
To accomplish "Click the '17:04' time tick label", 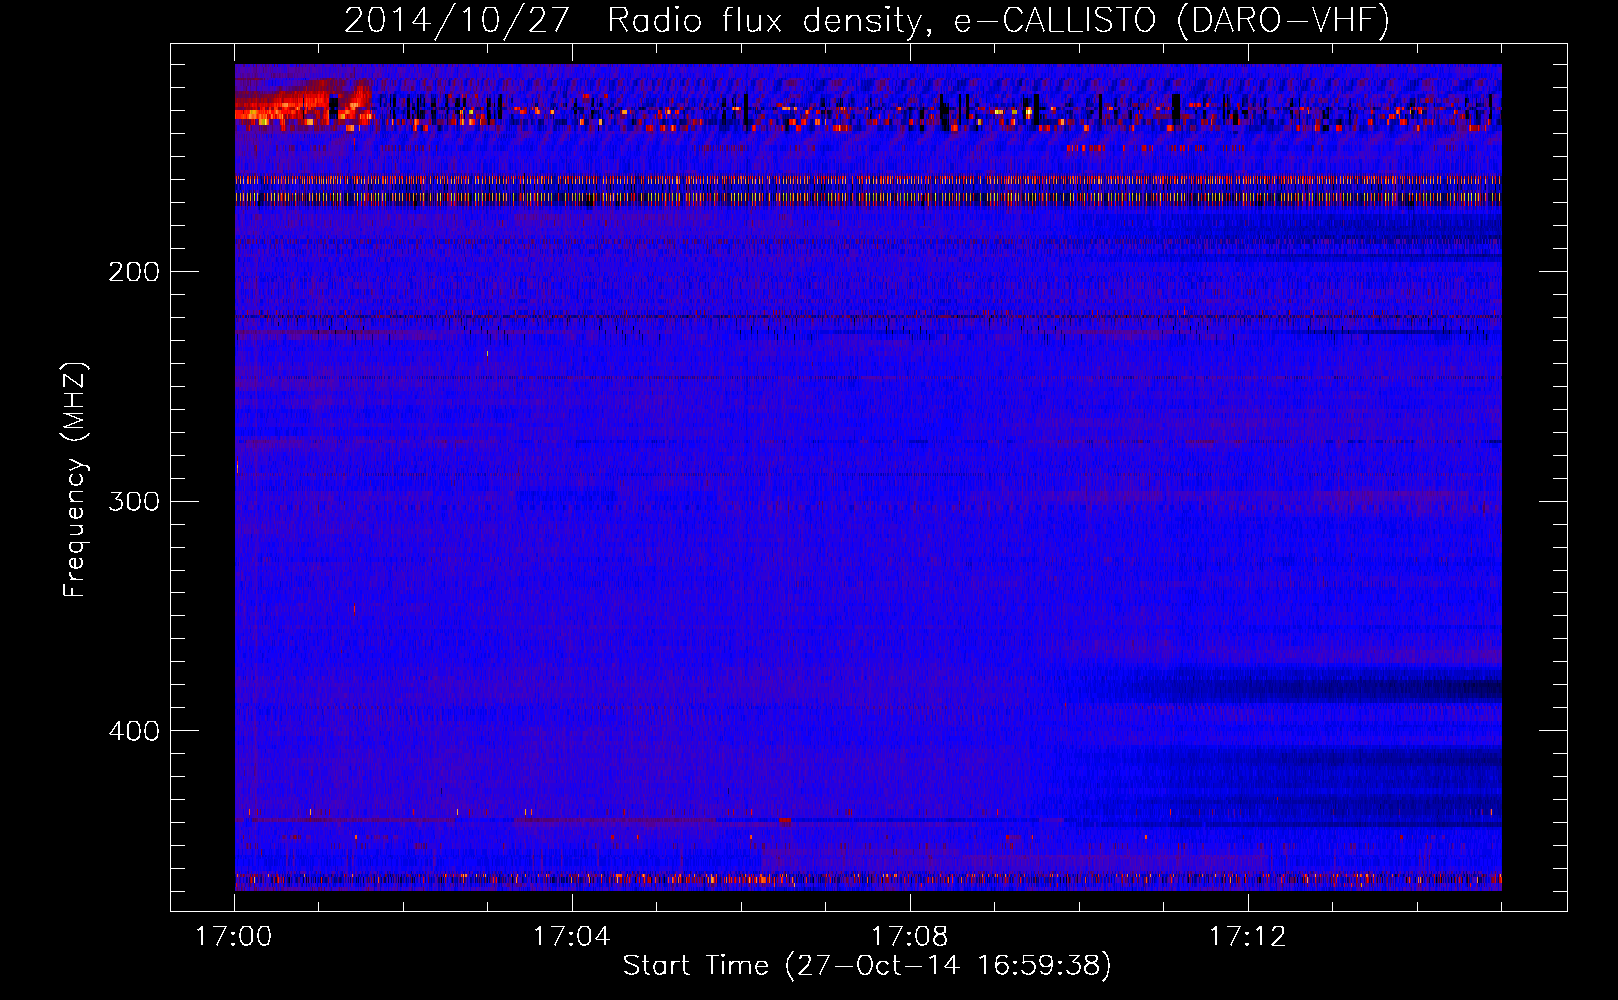I will [571, 936].
